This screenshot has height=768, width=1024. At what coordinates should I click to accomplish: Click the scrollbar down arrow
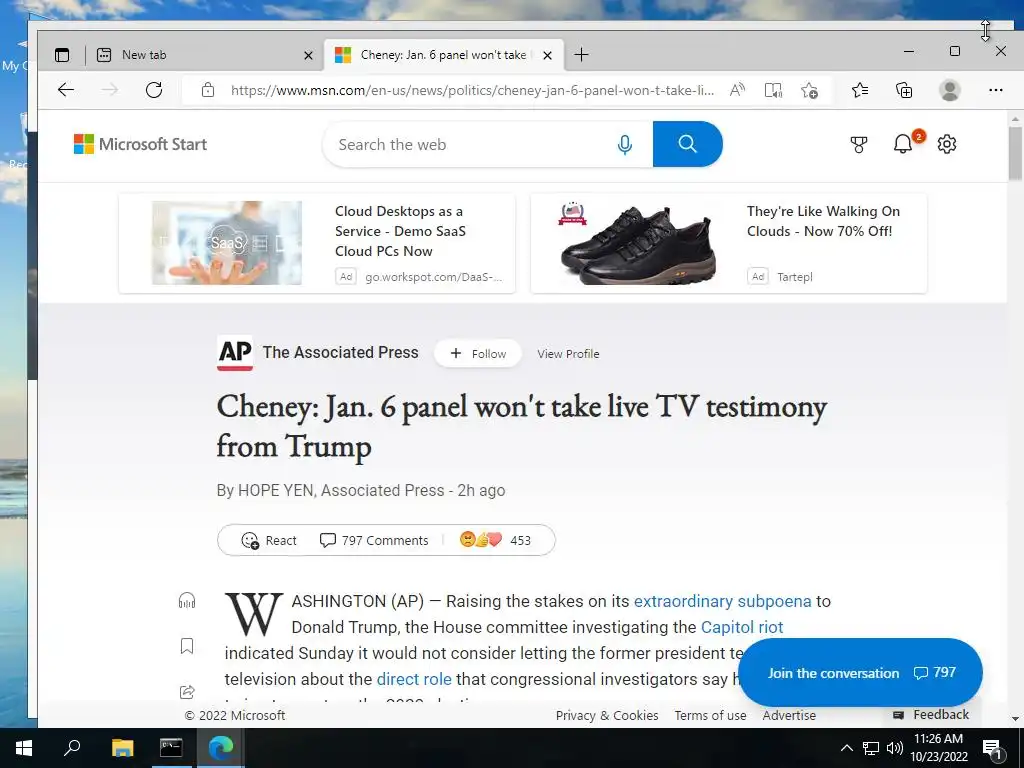point(1015,718)
